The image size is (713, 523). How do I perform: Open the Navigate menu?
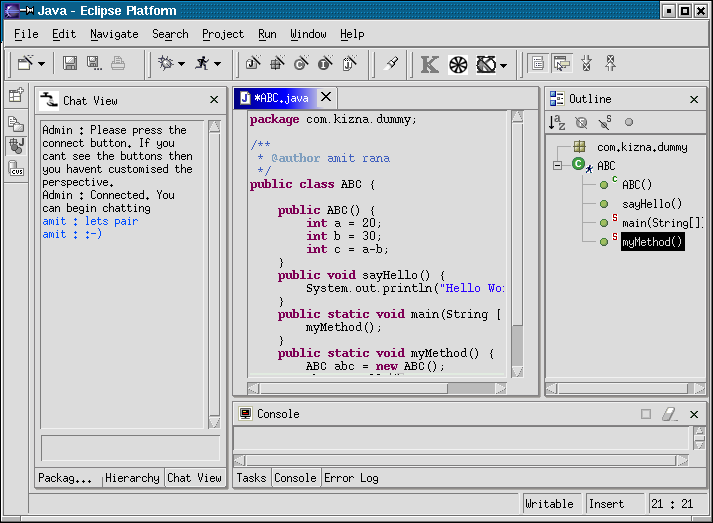tap(114, 34)
